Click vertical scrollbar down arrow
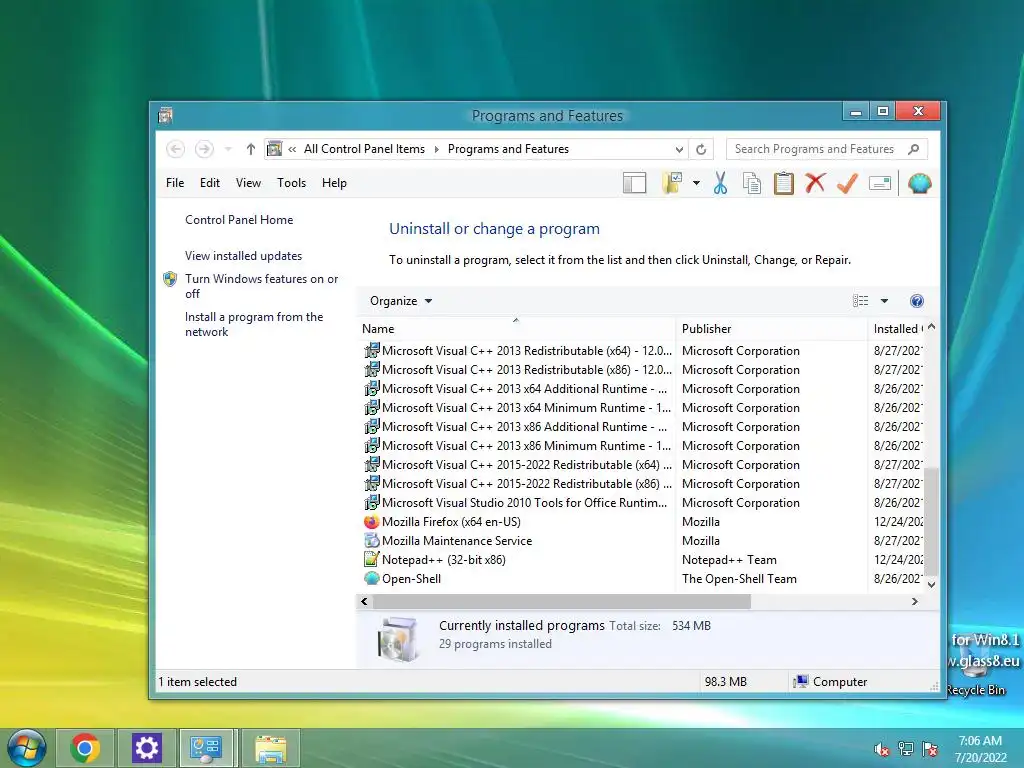Viewport: 1024px width, 768px height. (x=932, y=584)
